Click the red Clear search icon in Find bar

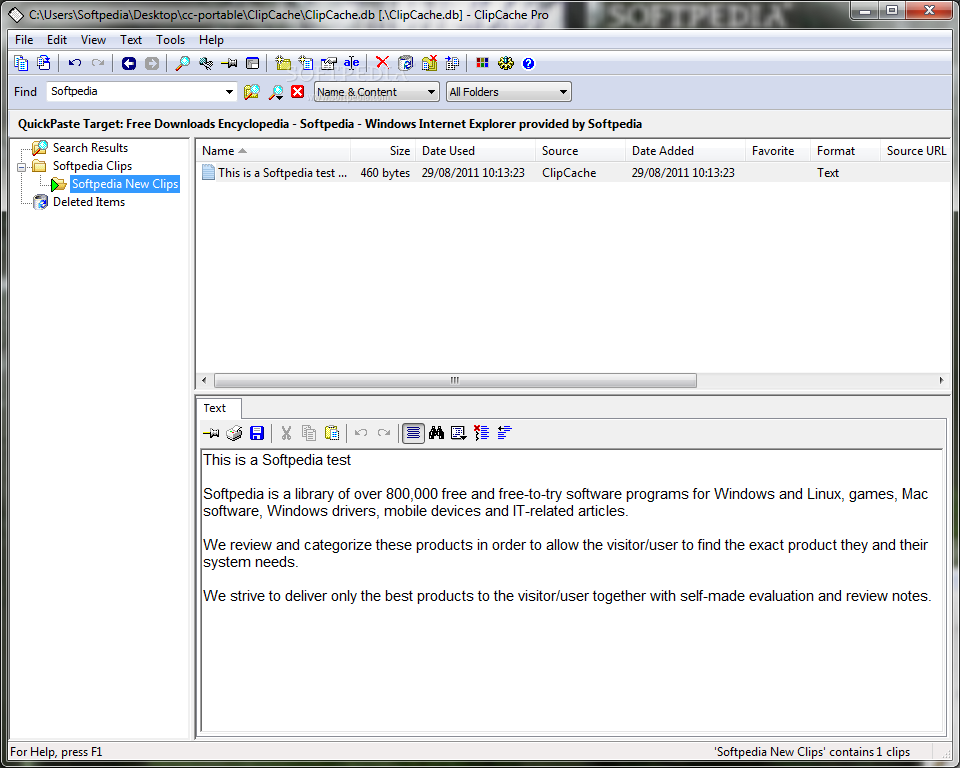coord(298,91)
